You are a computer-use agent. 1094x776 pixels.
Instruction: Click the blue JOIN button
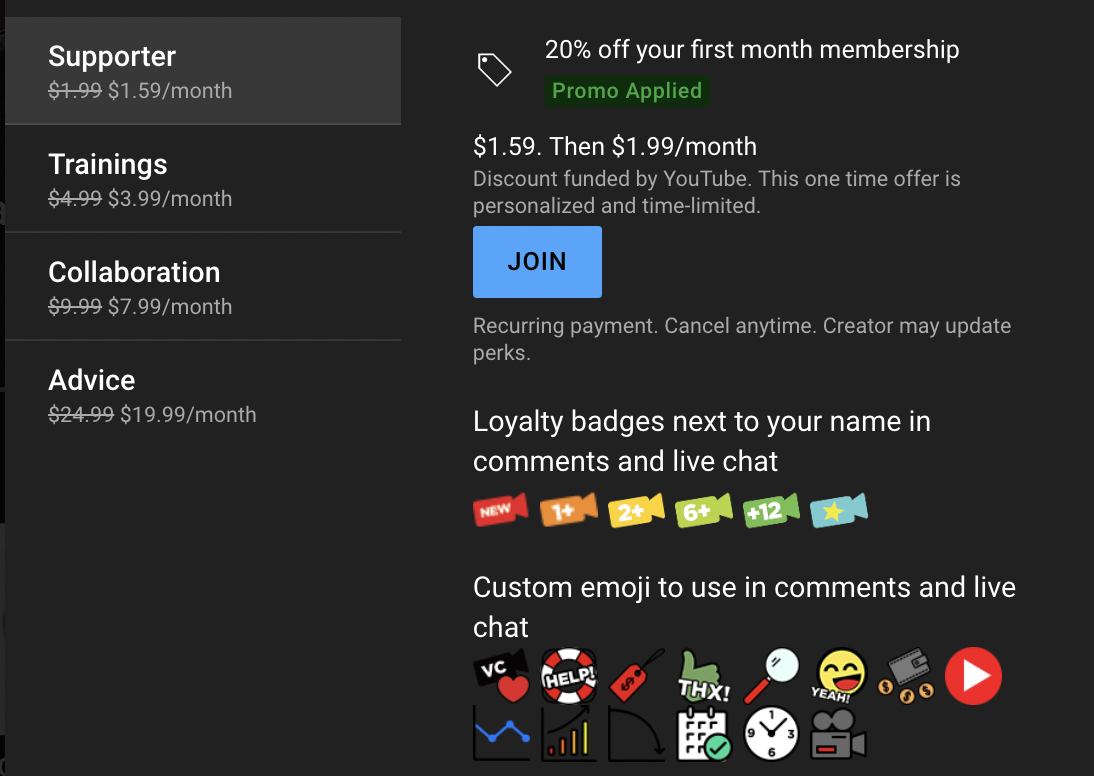(537, 262)
